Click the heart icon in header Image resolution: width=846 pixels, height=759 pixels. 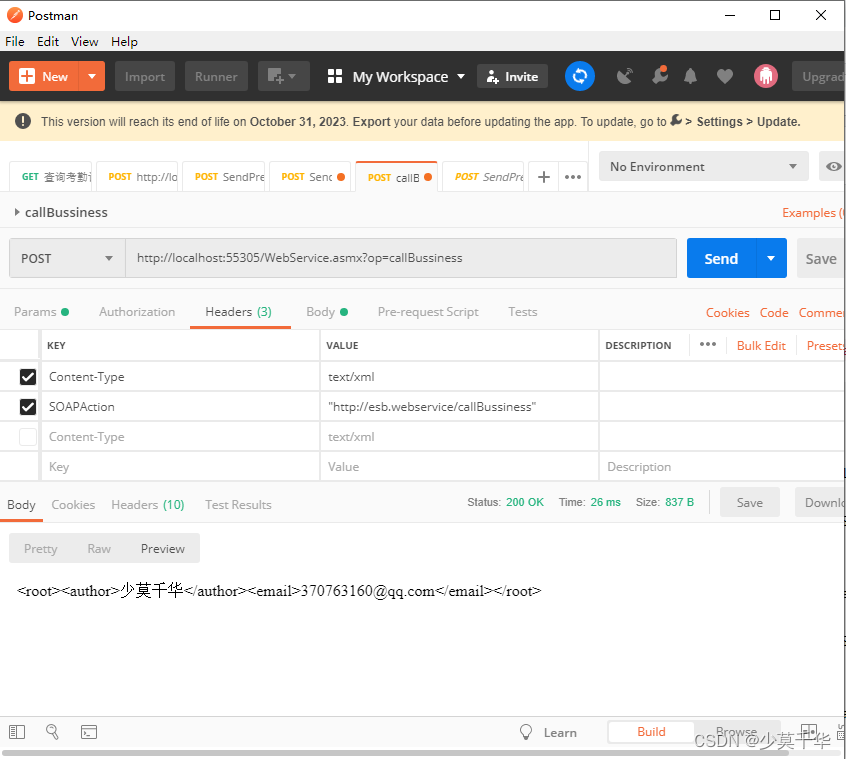pos(725,77)
